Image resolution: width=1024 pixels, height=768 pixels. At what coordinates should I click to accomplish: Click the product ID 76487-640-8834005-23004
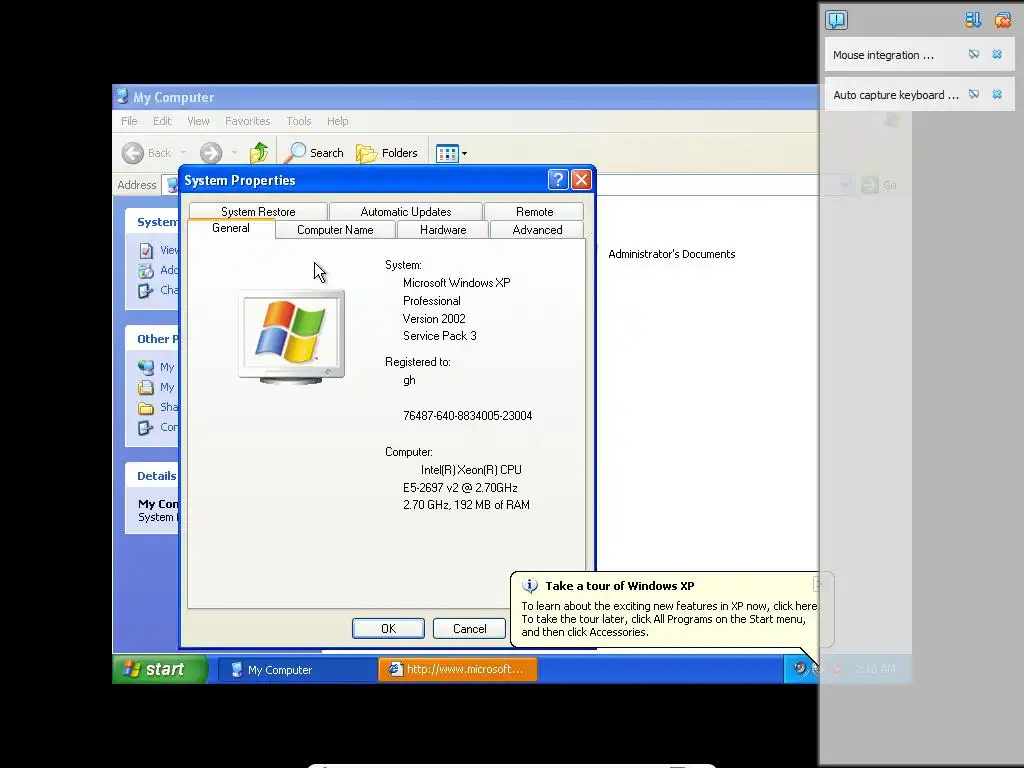tap(468, 416)
